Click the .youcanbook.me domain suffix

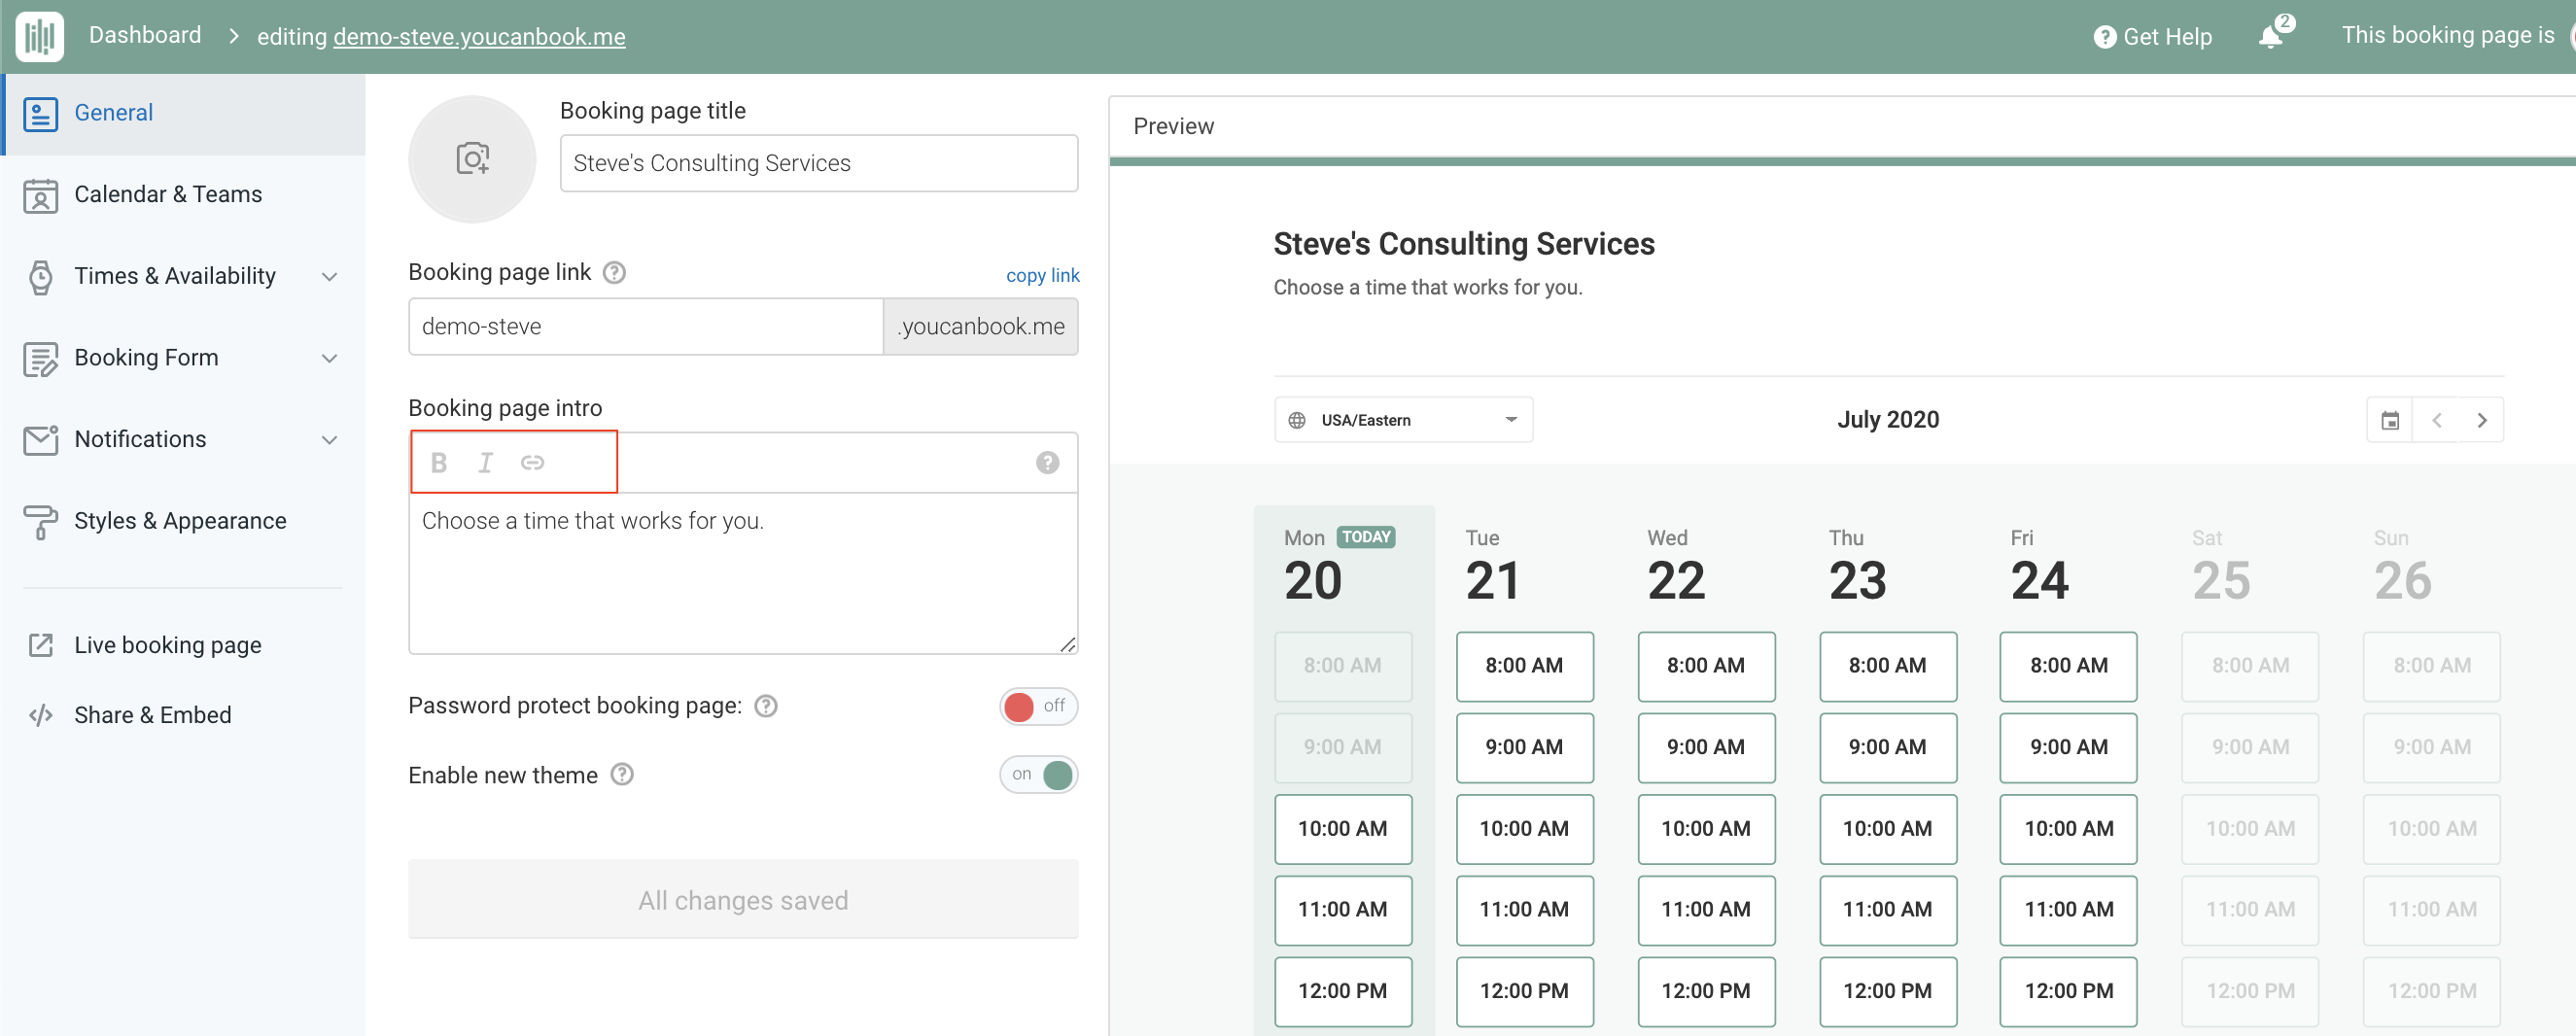pos(980,326)
